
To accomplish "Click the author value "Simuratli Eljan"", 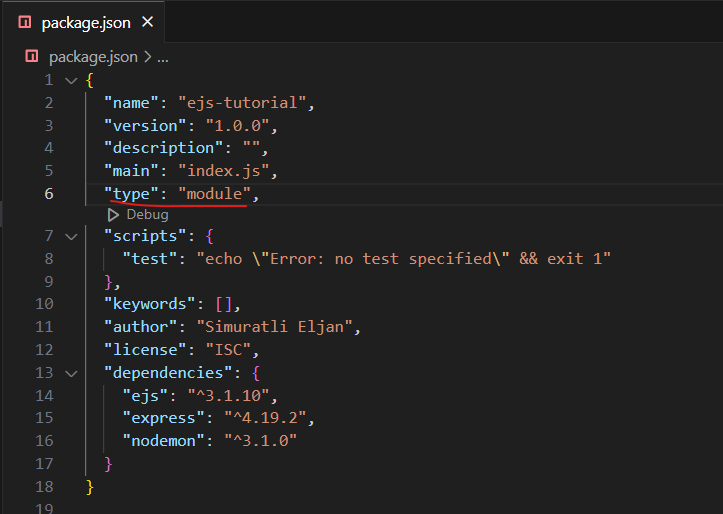I will (x=274, y=326).
